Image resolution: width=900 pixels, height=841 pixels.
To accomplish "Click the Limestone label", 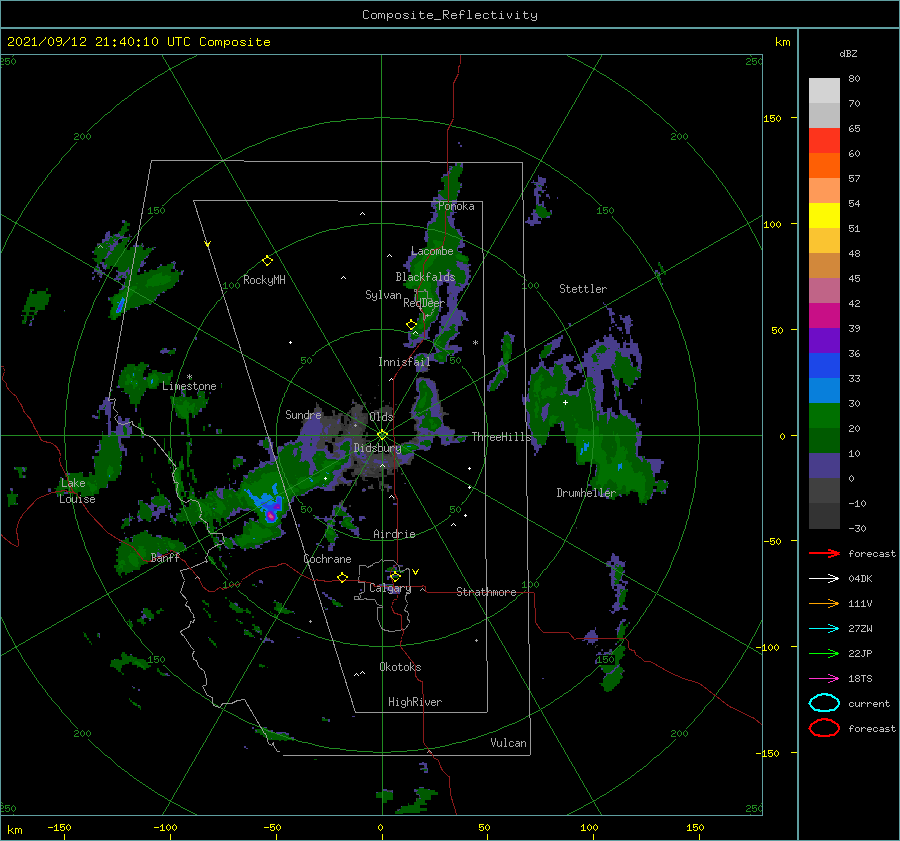I will 189,386.
